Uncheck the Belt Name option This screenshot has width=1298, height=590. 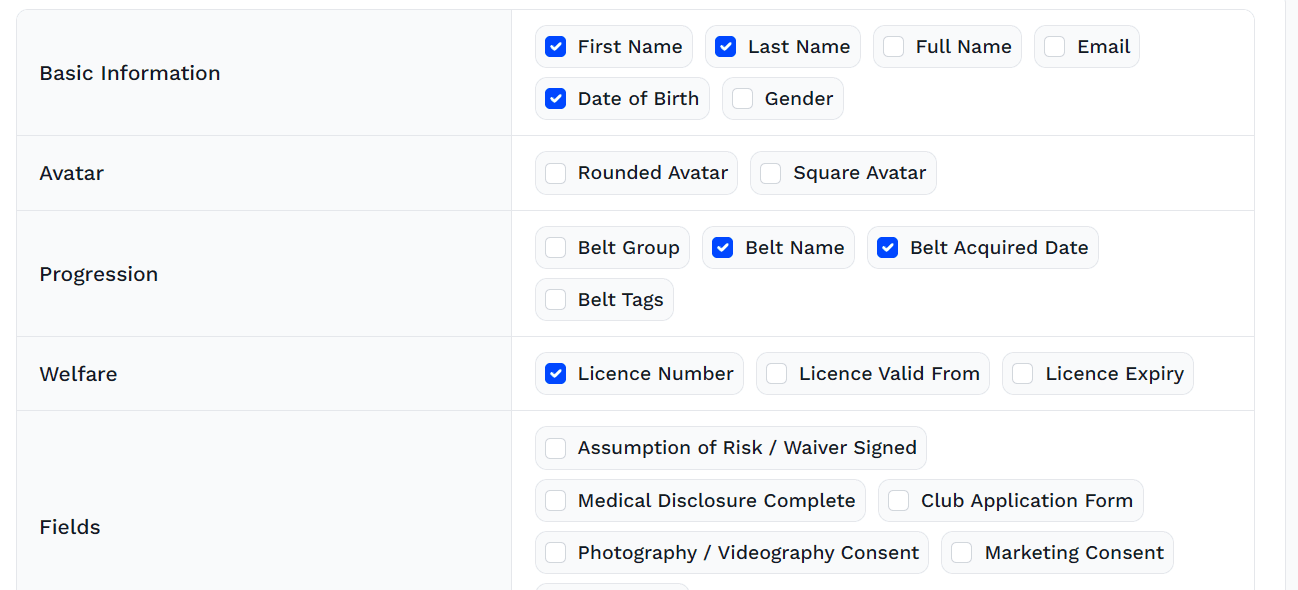click(723, 248)
